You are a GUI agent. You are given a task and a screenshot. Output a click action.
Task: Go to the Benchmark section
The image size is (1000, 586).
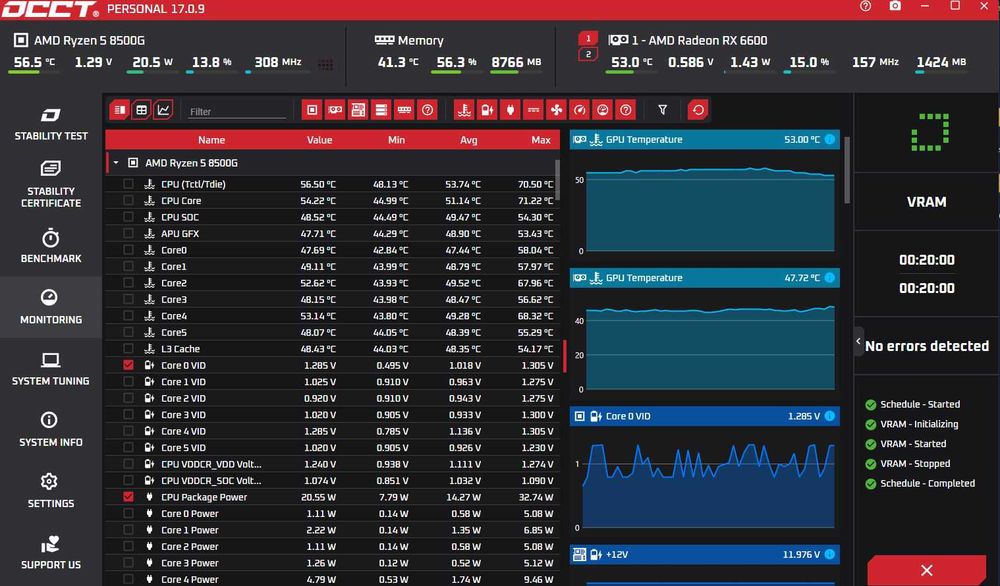point(51,246)
